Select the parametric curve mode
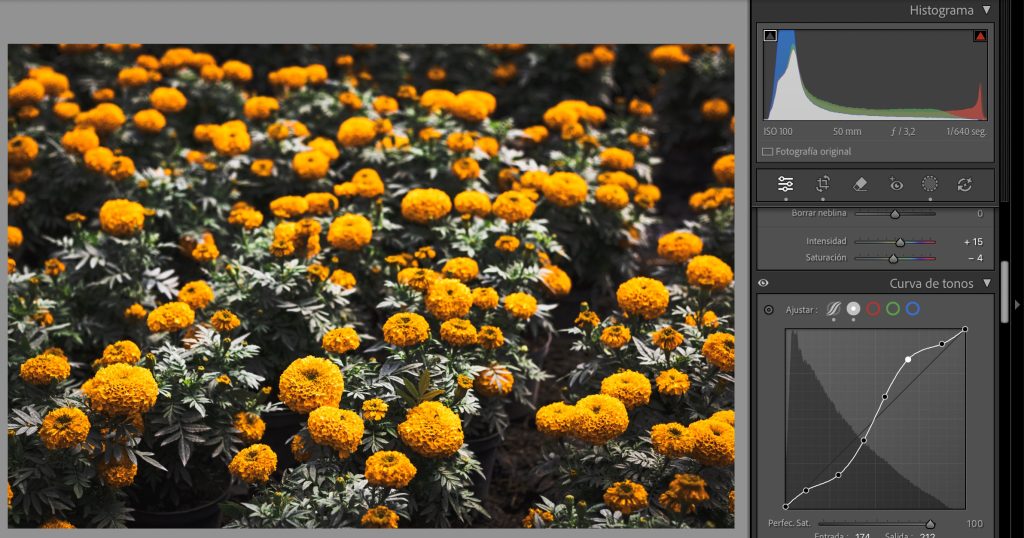 pos(833,309)
